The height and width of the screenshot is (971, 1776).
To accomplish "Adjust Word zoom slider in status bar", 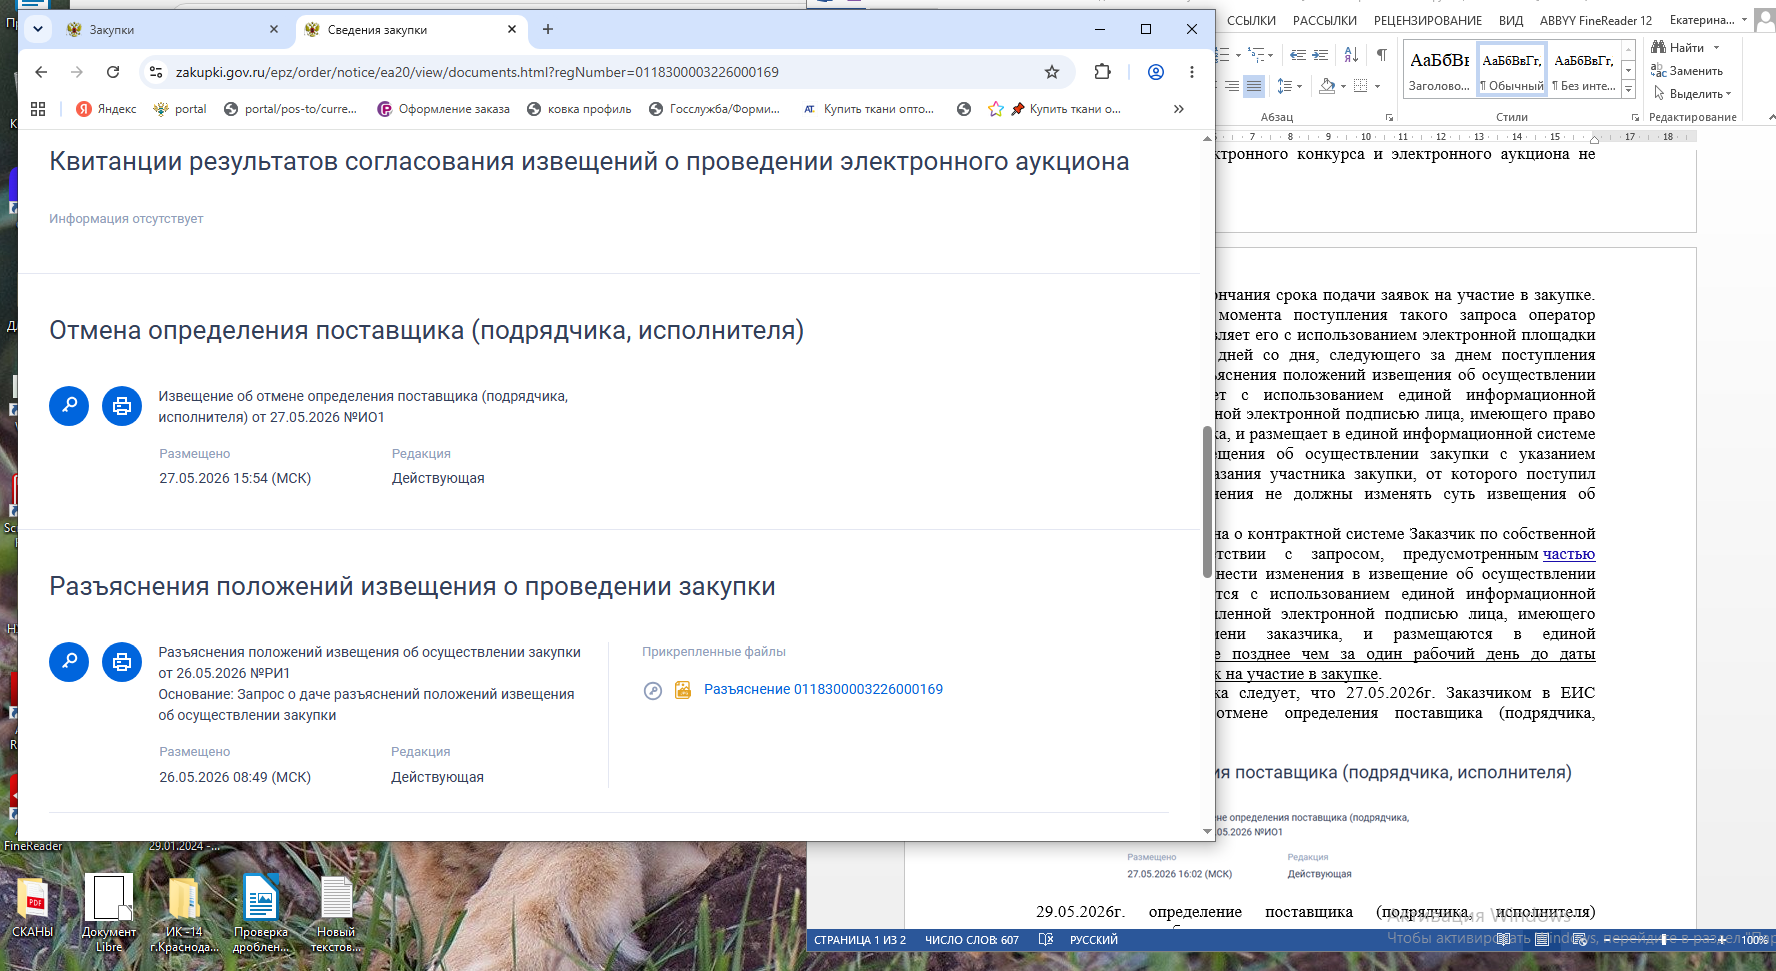I will pos(1663,940).
